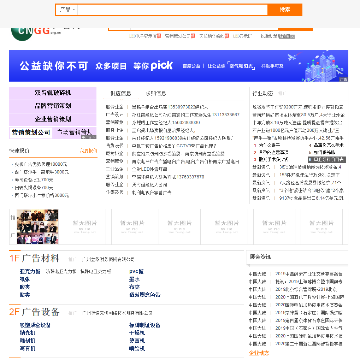Open the '墨水' category under 广告材料
Screen dimensions: 360x360
[x=134, y=279]
